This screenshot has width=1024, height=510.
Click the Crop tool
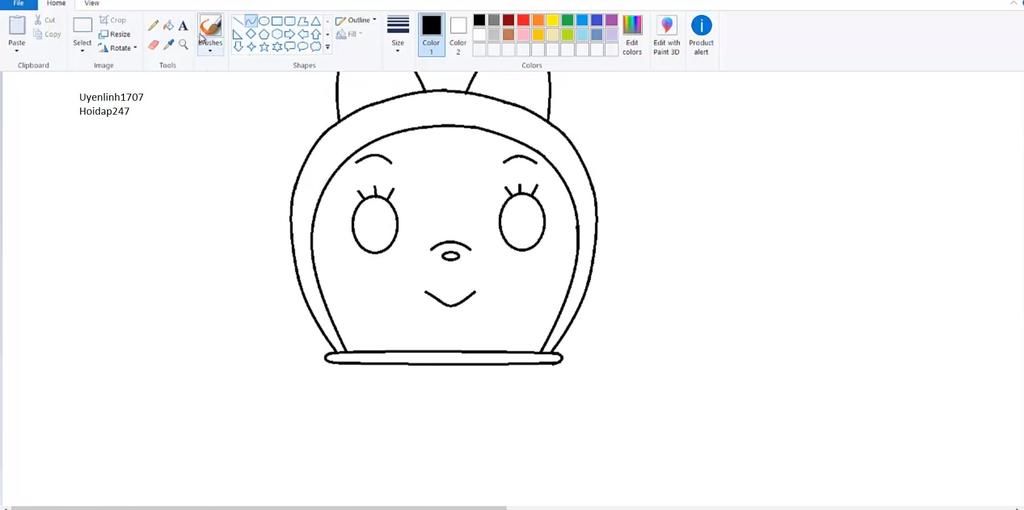pos(113,20)
